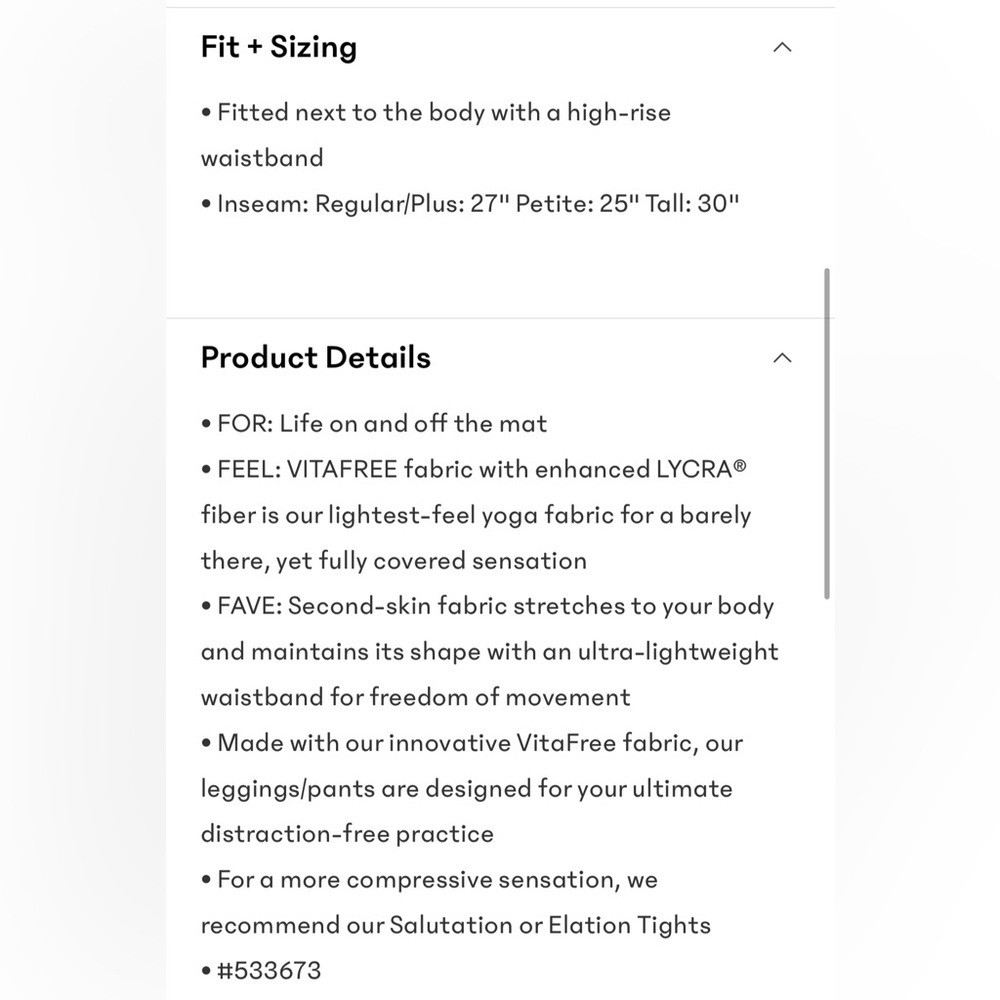
Task: Collapse the Fit + Sizing chevron
Action: pos(782,47)
